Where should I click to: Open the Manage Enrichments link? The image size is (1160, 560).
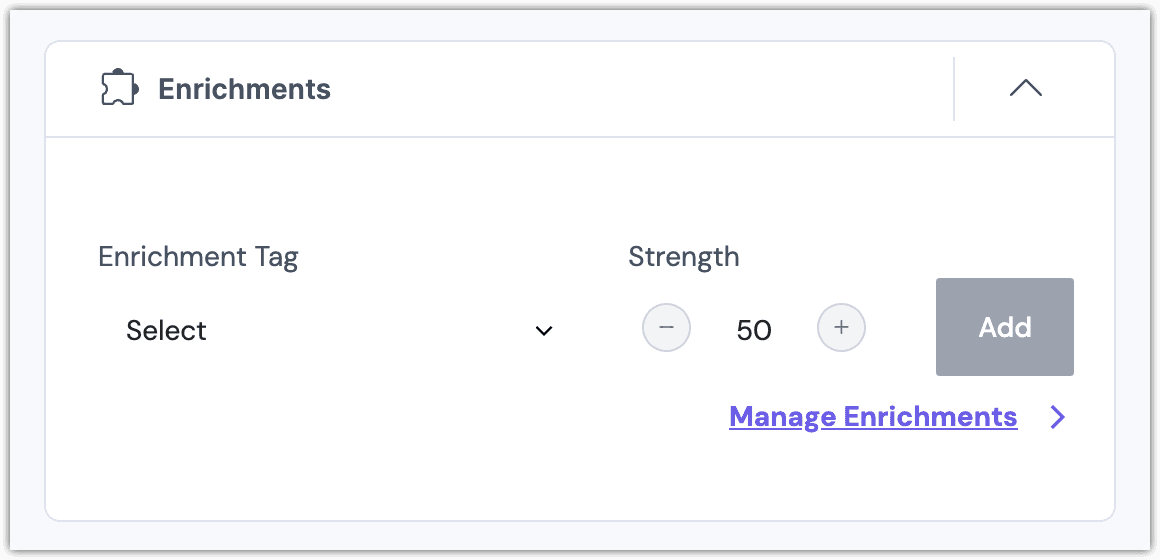tap(873, 416)
